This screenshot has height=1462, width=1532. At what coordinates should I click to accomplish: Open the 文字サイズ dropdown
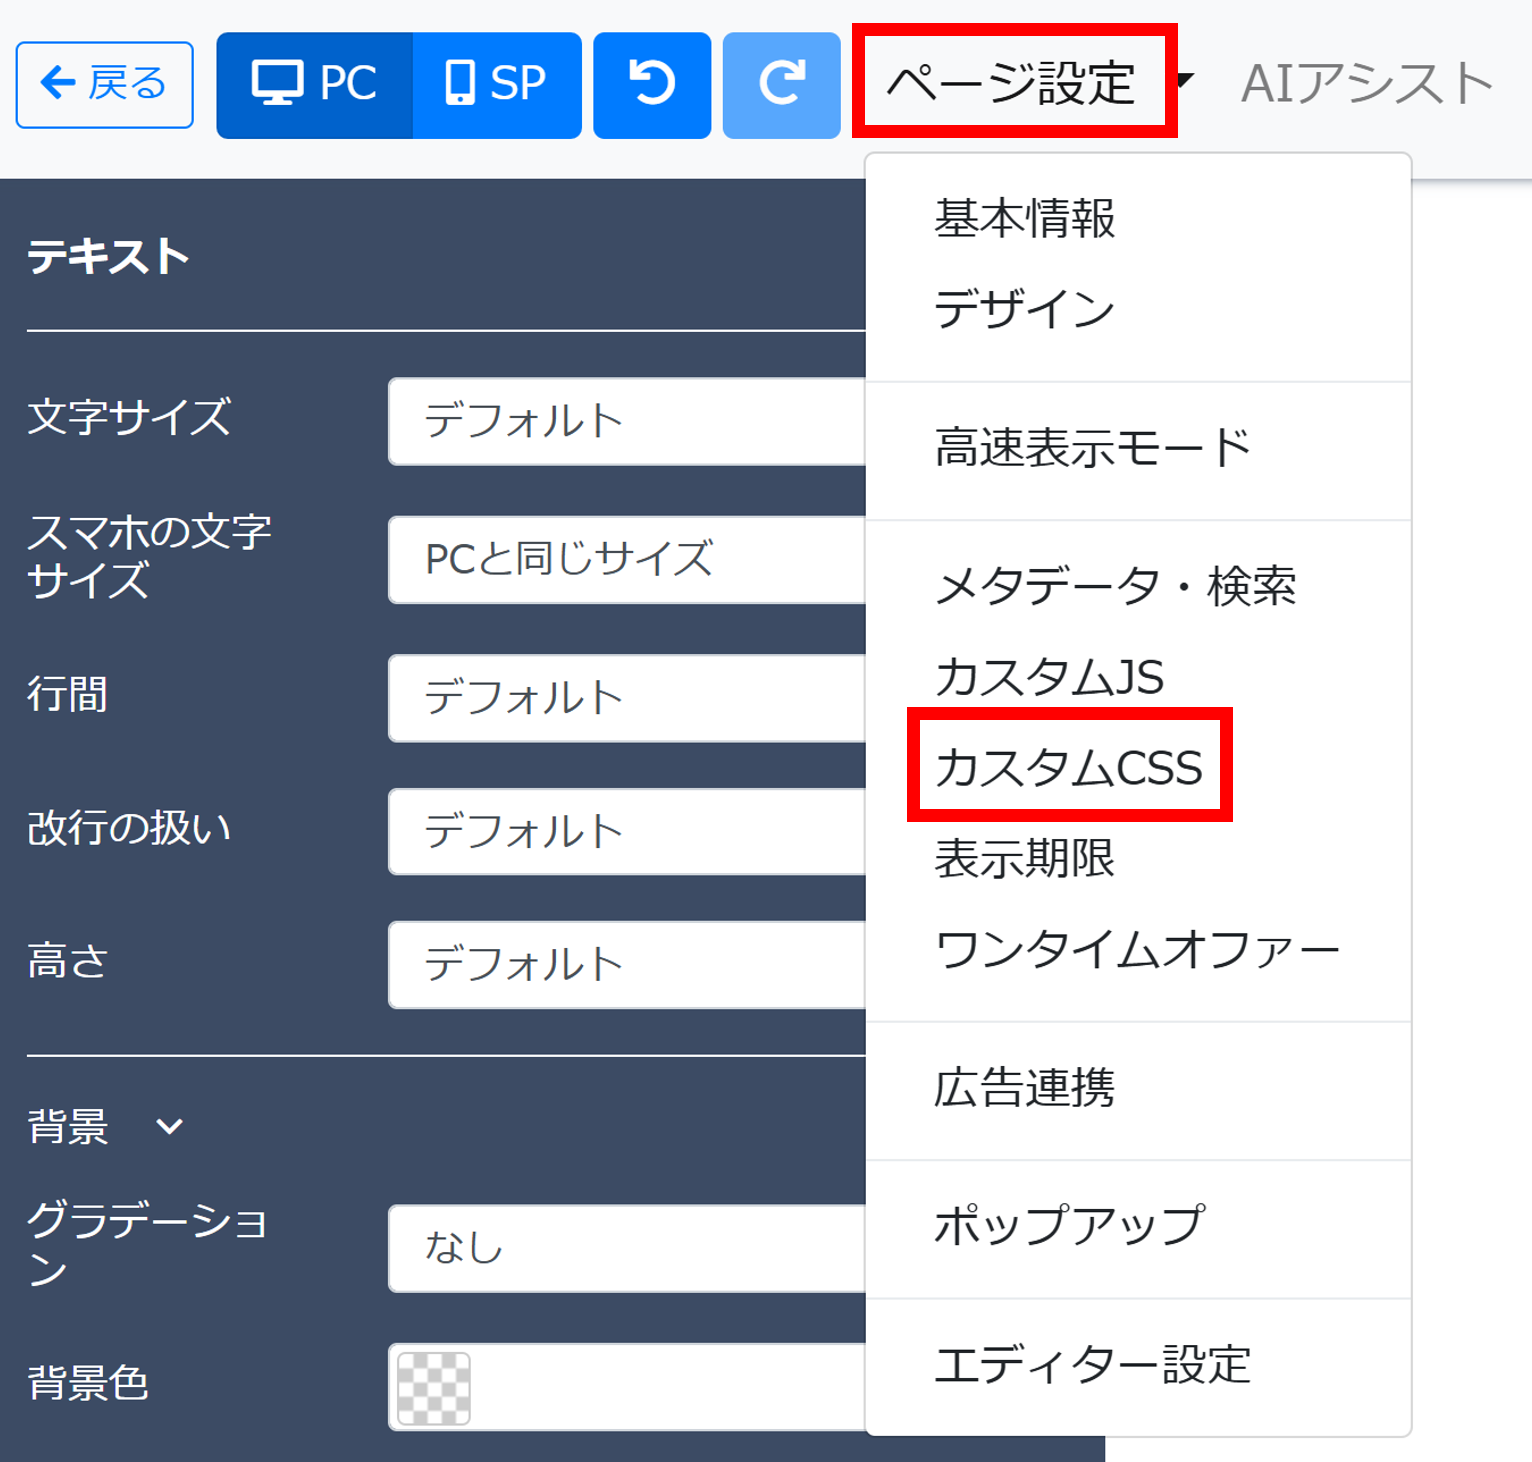coord(626,421)
